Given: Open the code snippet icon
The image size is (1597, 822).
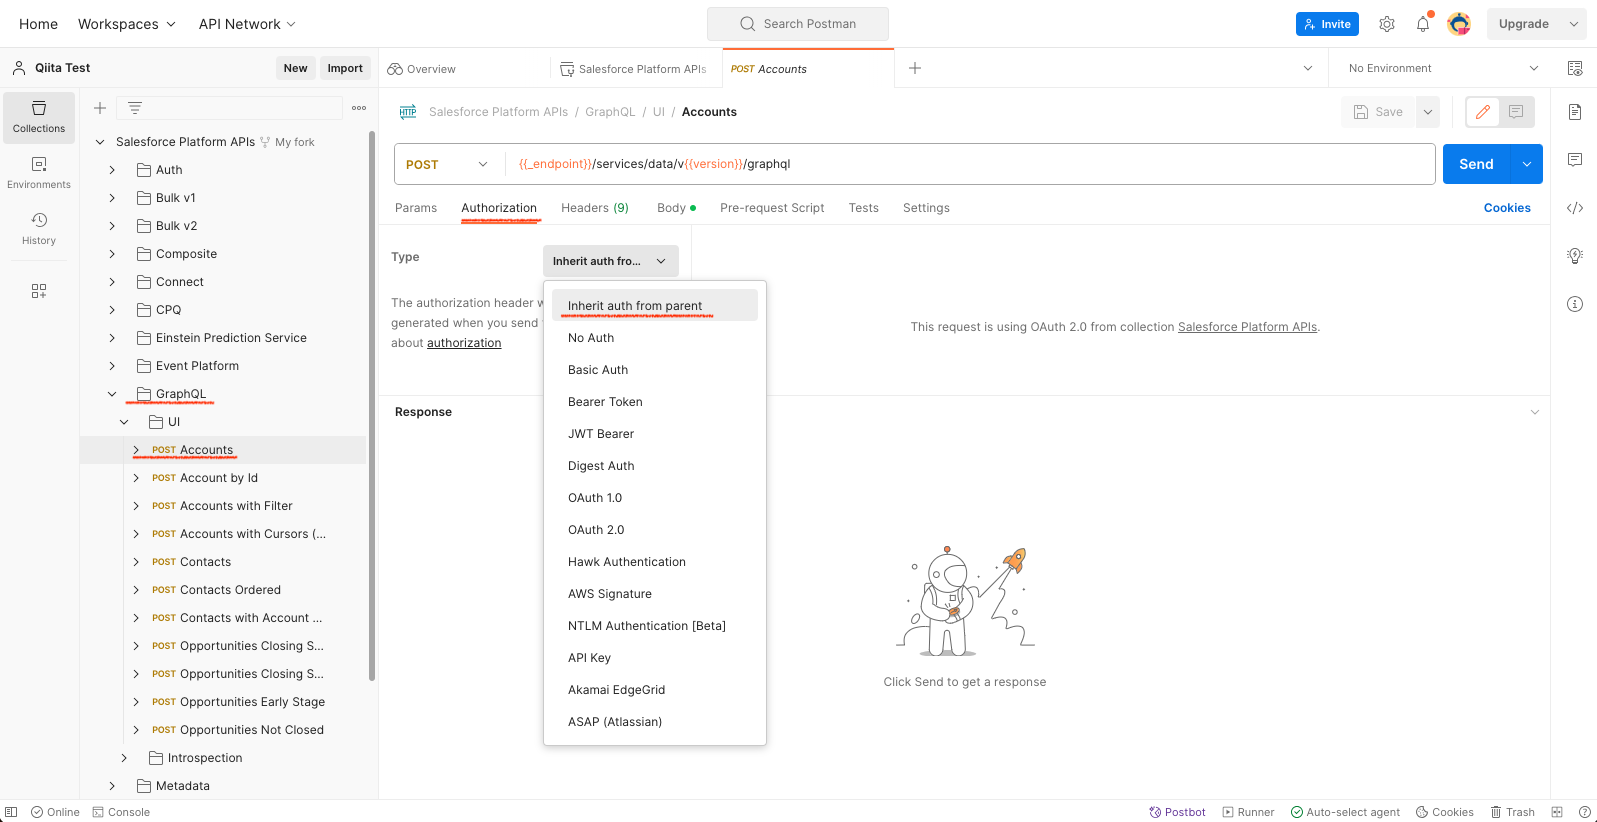Looking at the screenshot, I should point(1575,208).
